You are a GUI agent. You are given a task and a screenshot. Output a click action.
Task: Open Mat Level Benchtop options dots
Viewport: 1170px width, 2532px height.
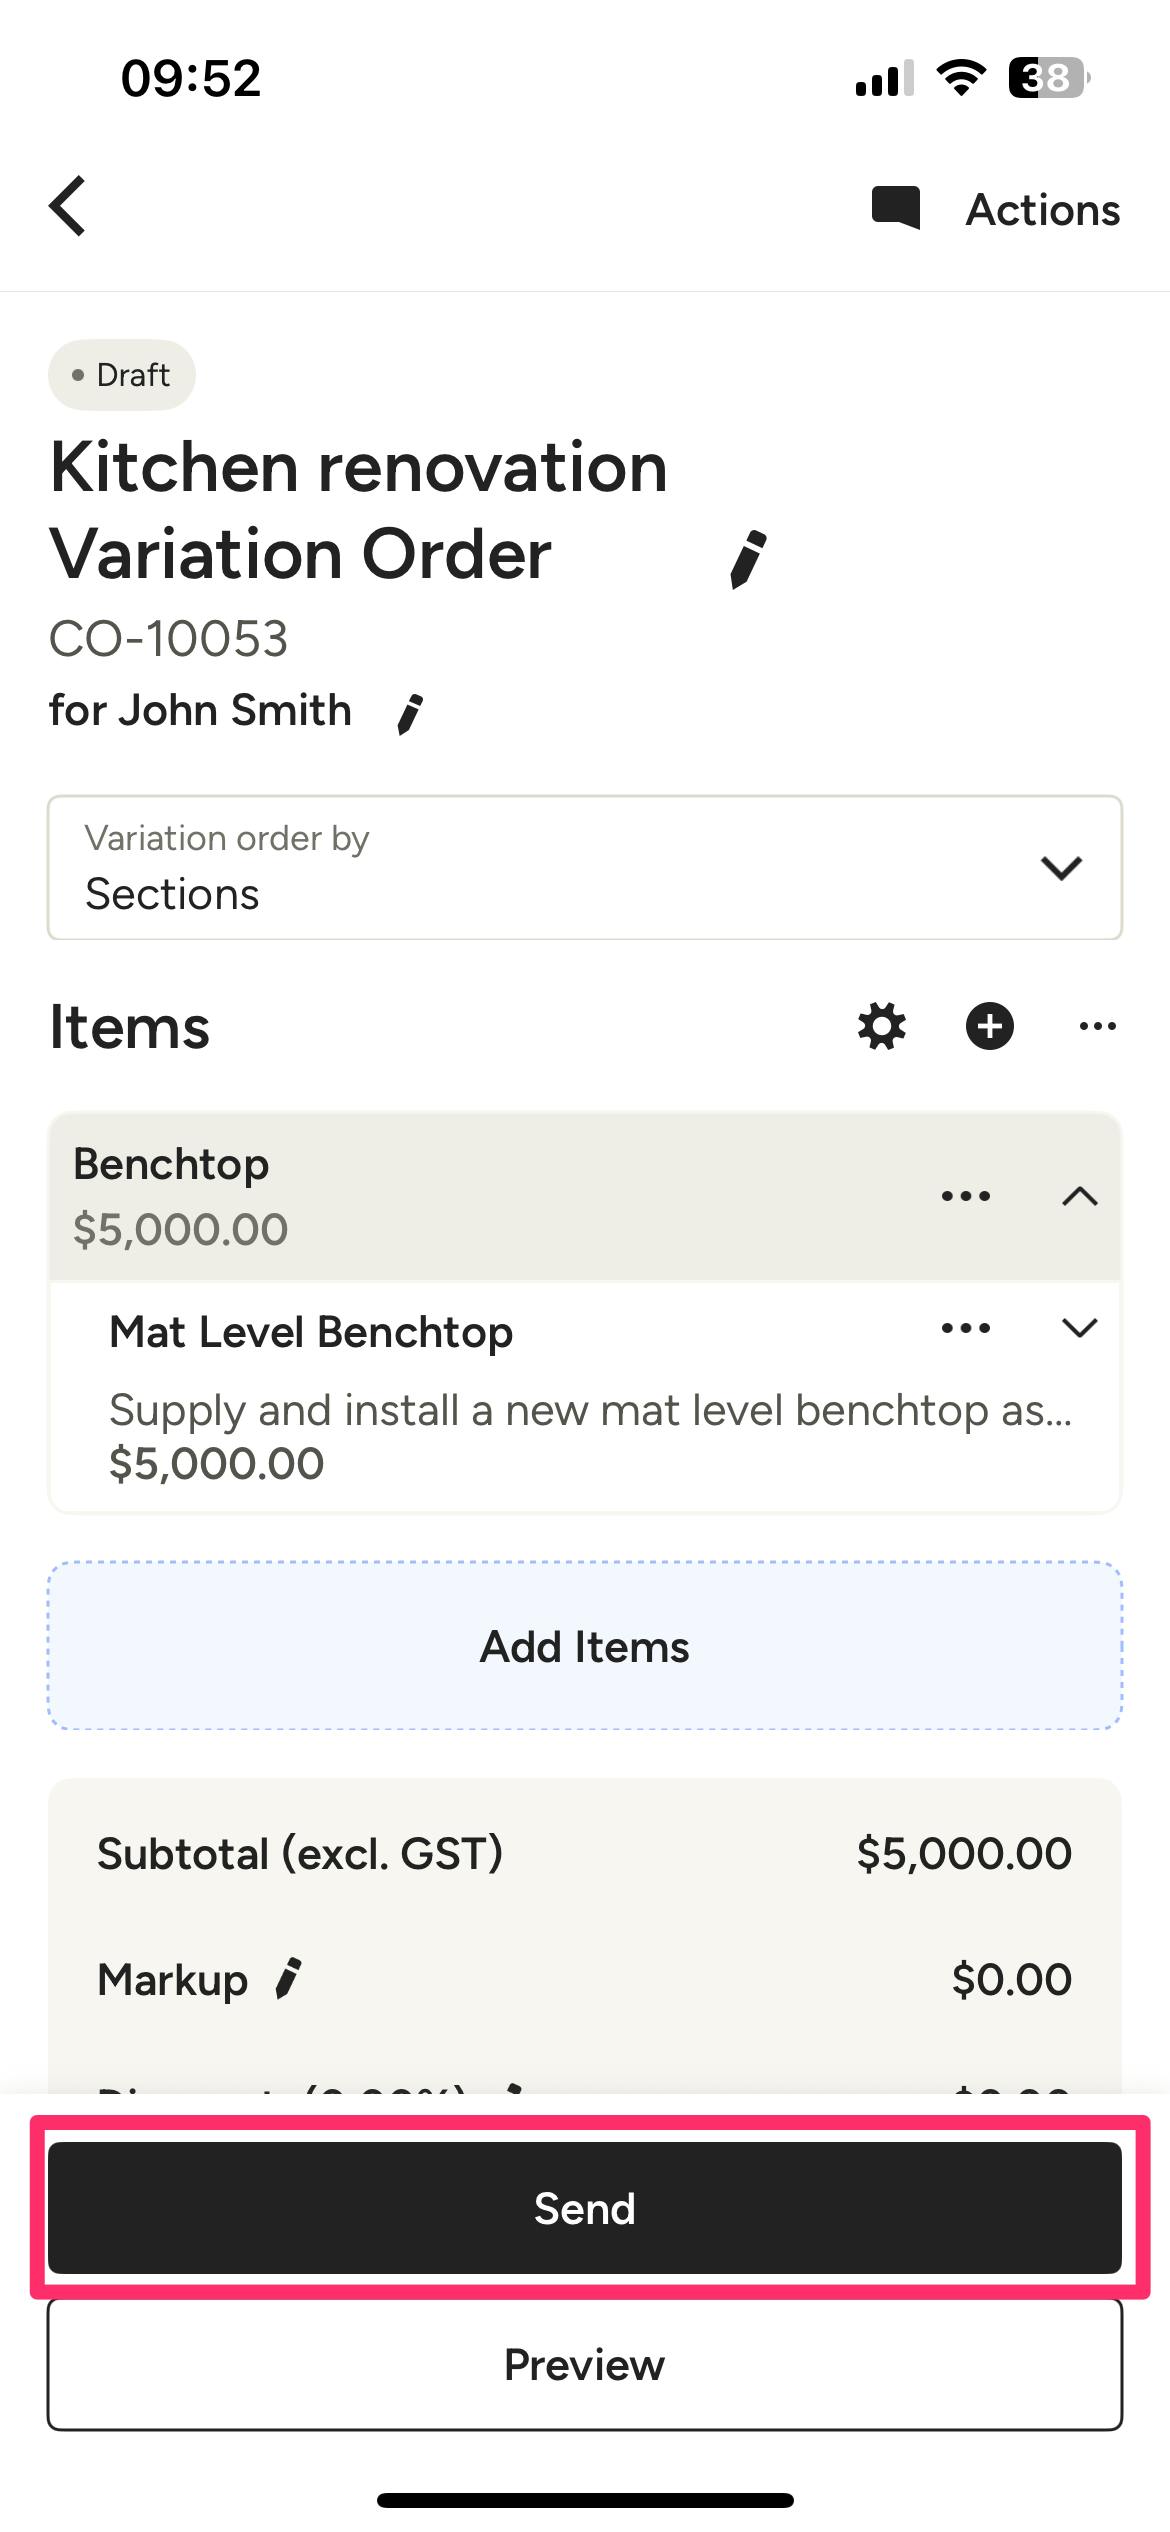(966, 1328)
